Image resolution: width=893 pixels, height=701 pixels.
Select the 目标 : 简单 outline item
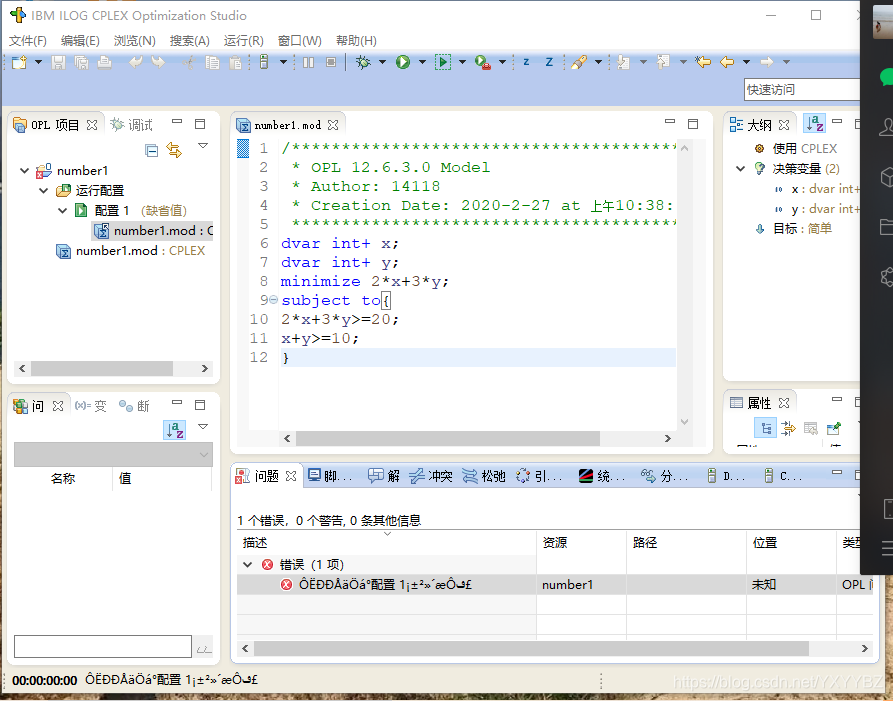coord(793,229)
